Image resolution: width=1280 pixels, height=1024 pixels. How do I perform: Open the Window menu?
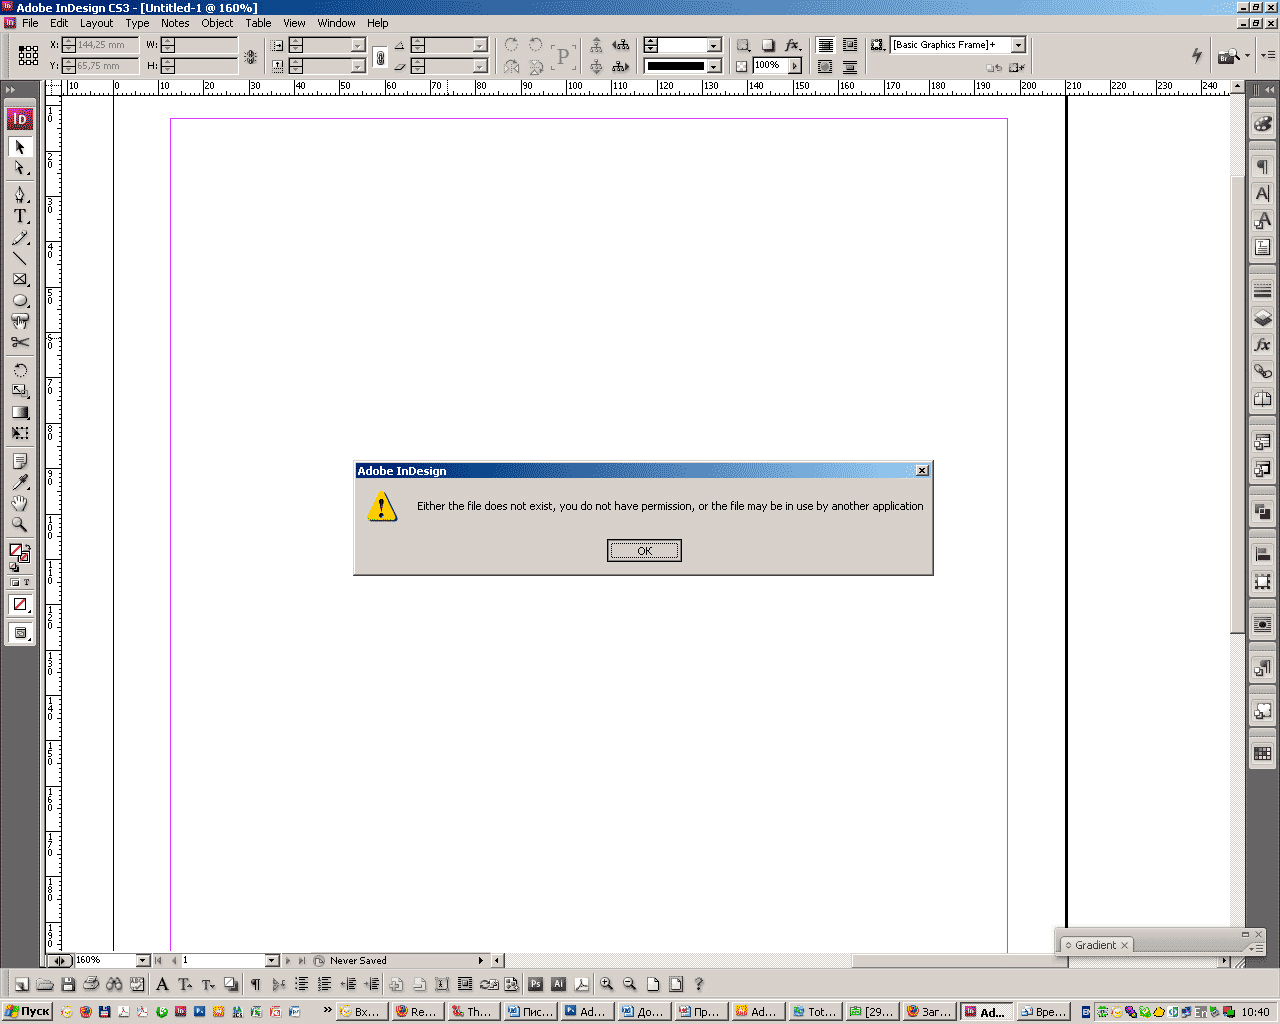(336, 23)
